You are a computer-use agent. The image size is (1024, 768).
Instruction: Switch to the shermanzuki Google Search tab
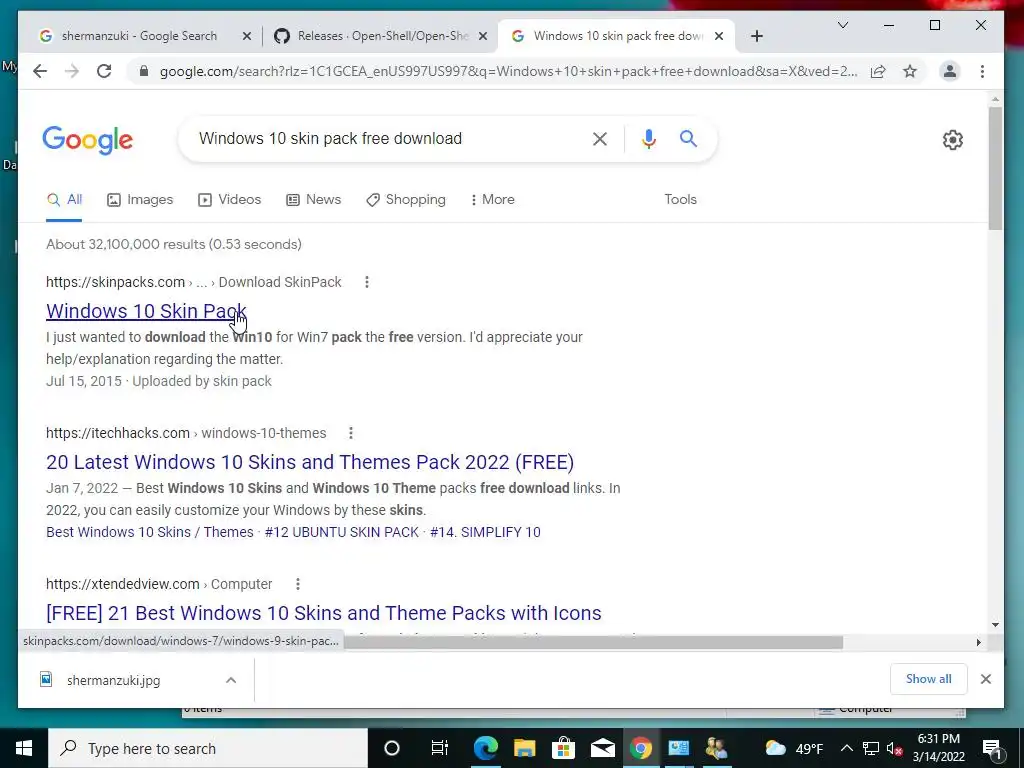138,36
